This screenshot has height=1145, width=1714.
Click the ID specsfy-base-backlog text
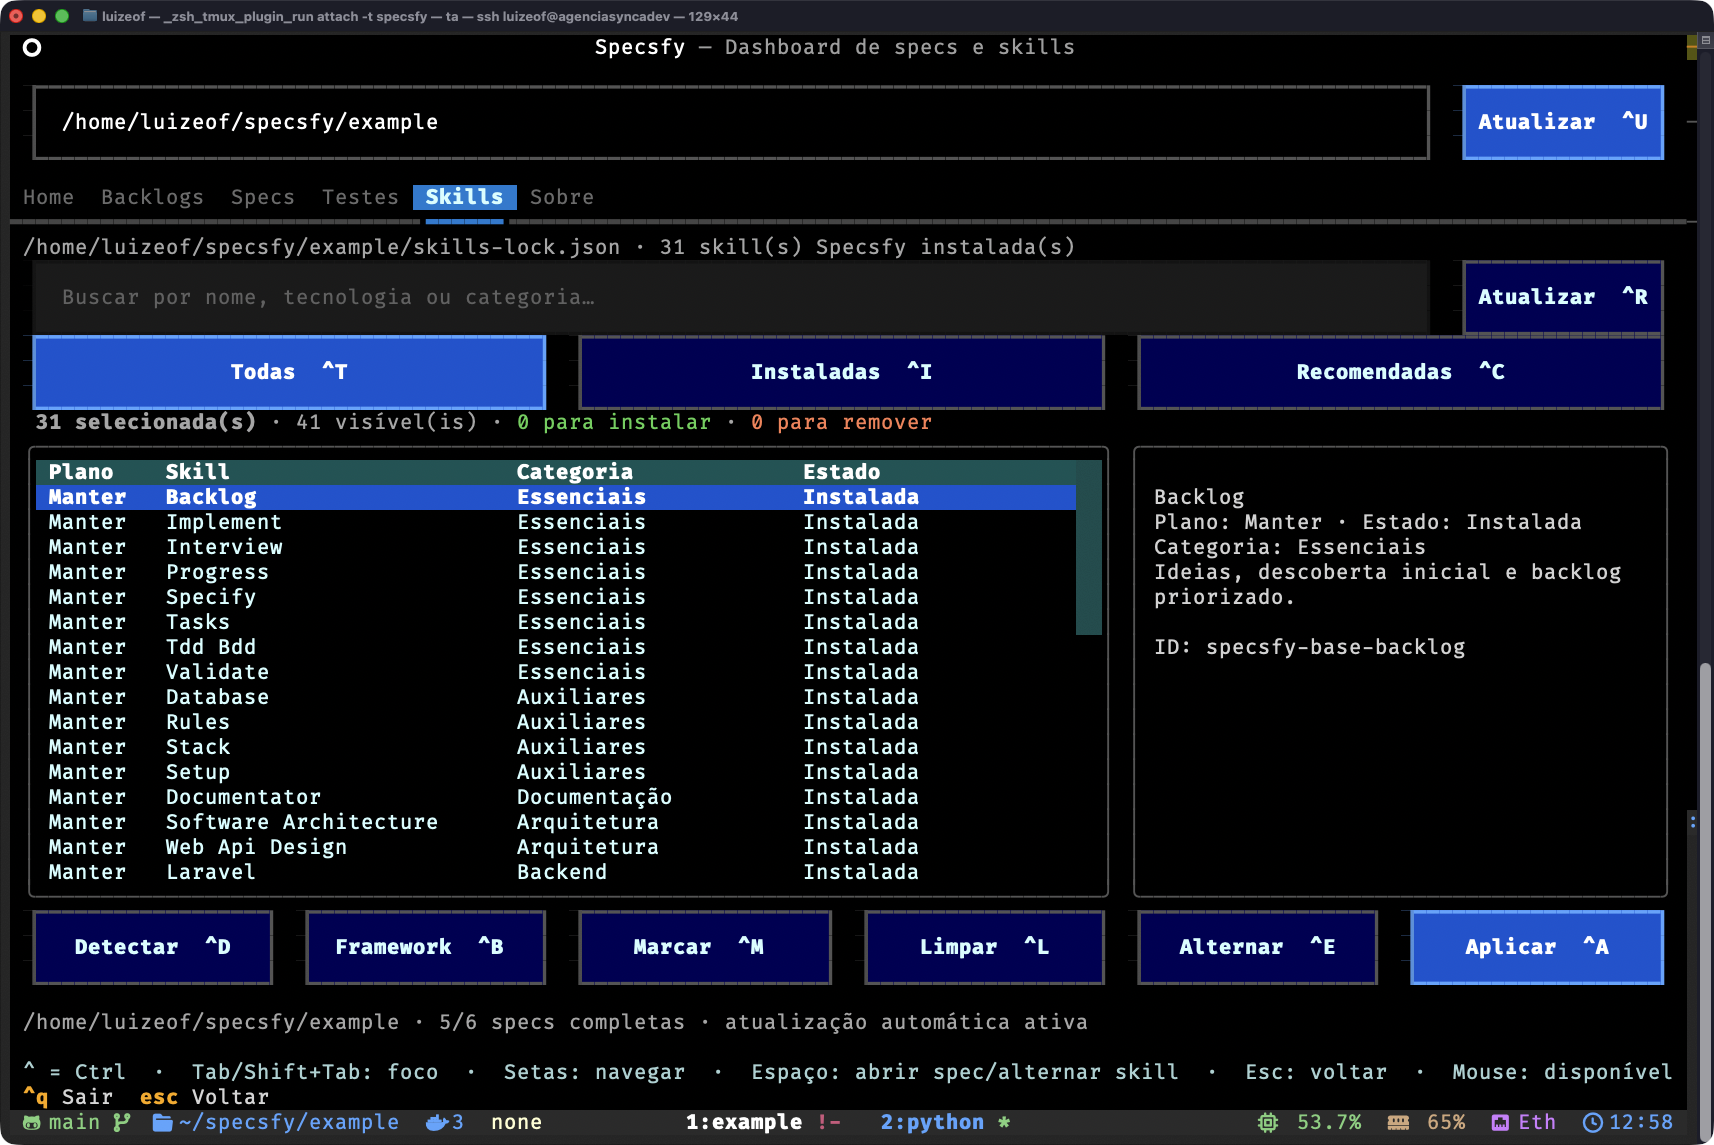point(1309,647)
